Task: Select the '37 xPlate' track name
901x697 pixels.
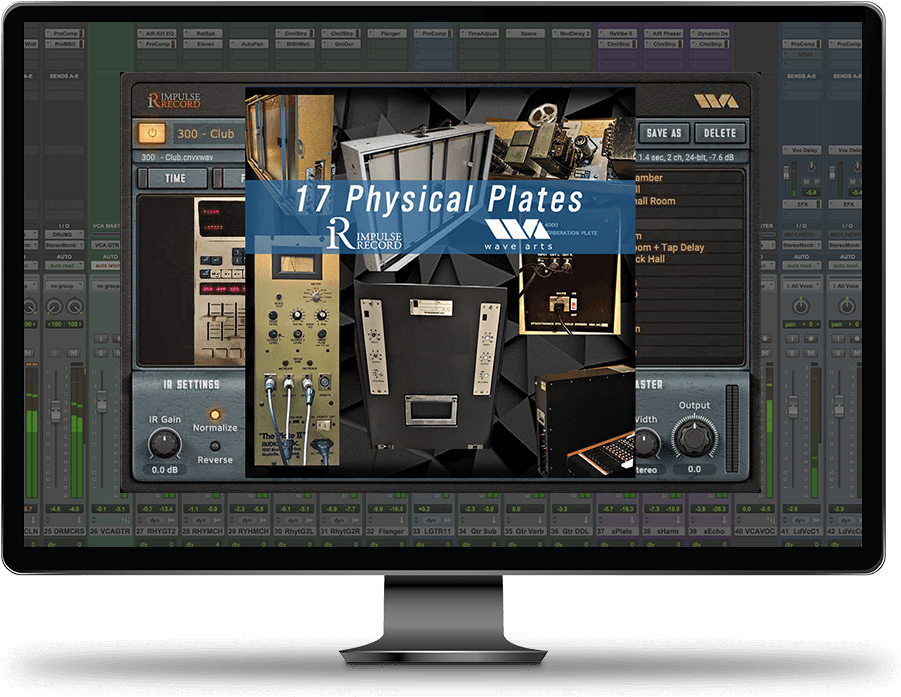Action: [616, 532]
